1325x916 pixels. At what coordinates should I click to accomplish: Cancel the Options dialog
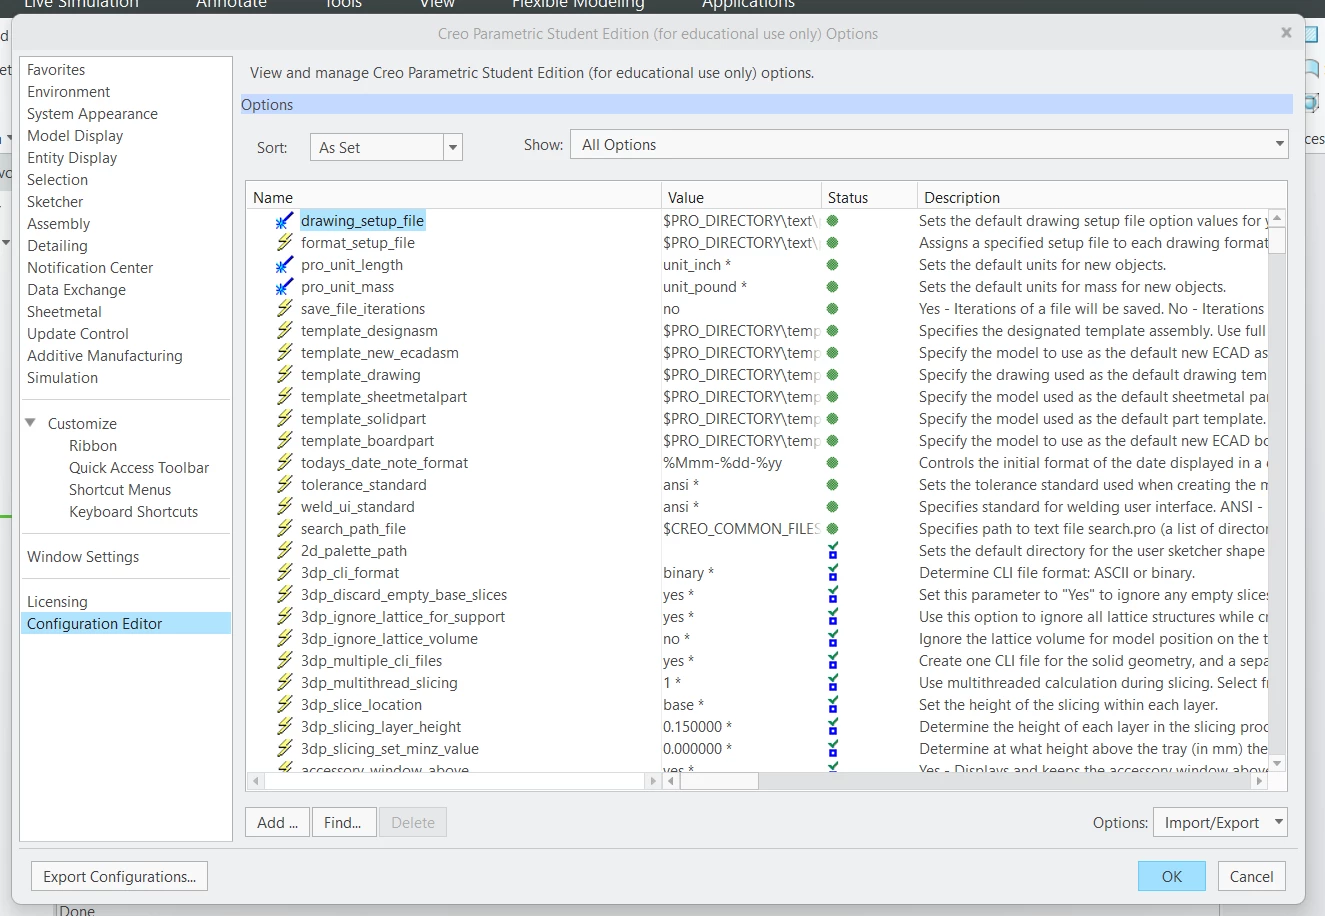click(x=1251, y=877)
